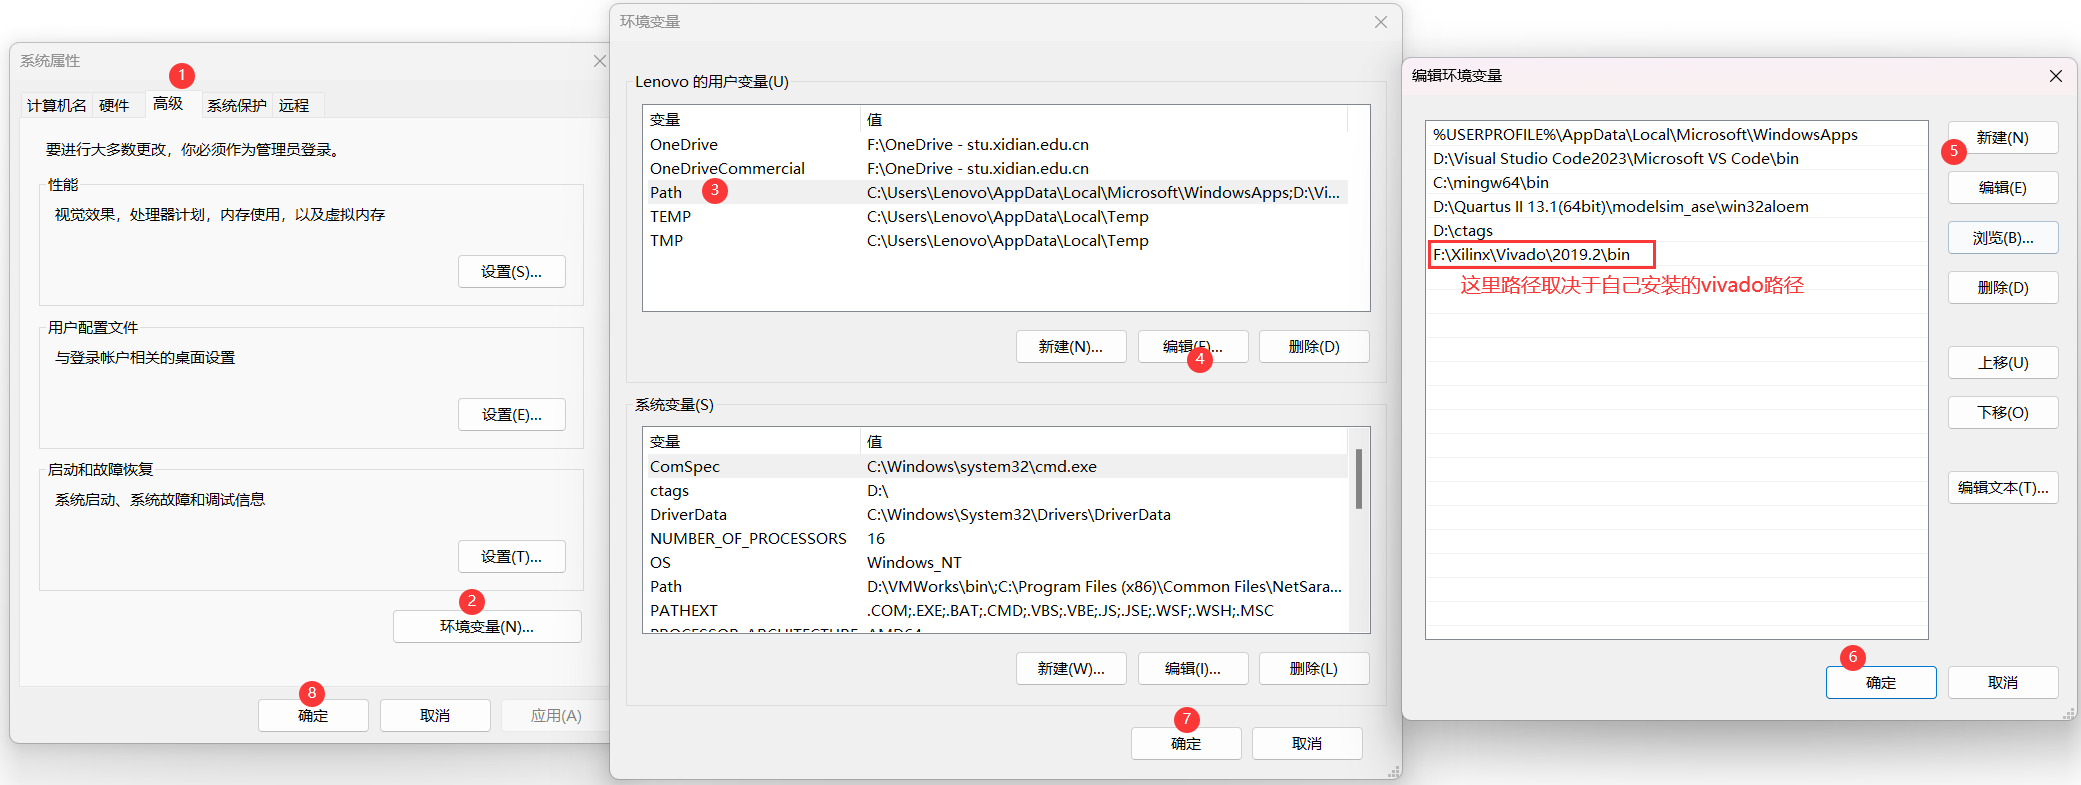Open user profile 设置(E)... button
The image size is (2081, 785).
click(x=512, y=415)
